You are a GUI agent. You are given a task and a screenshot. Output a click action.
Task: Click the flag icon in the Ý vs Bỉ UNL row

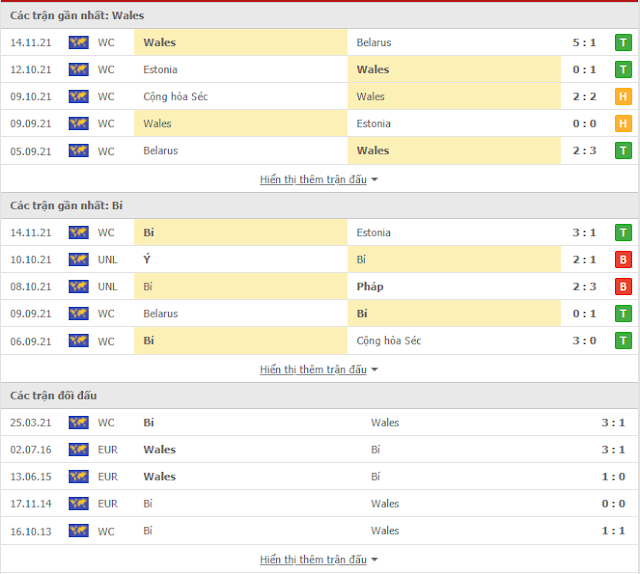click(78, 260)
